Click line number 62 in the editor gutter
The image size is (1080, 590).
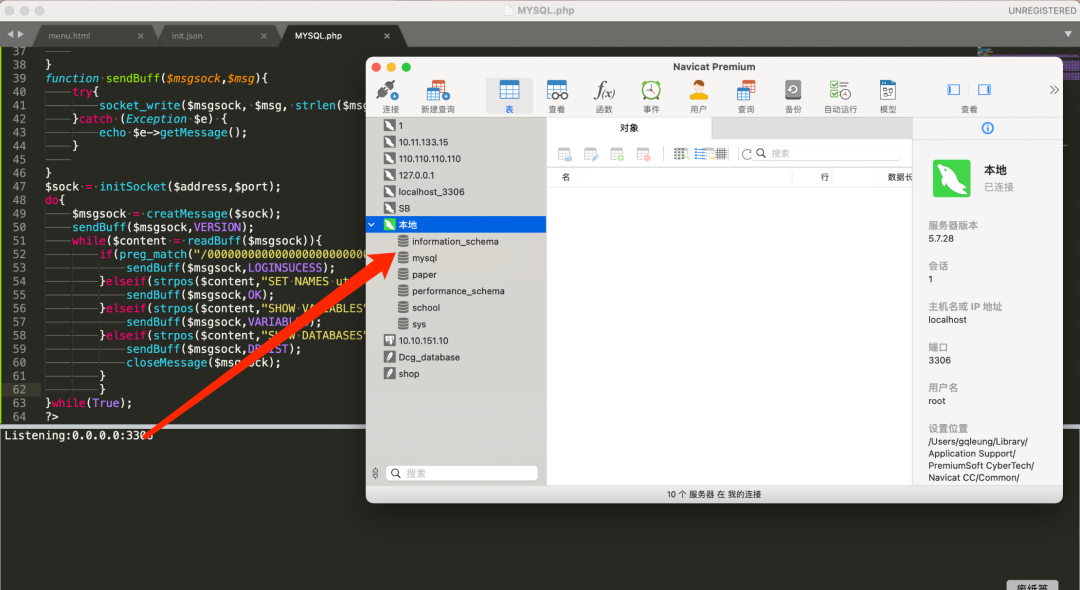pyautogui.click(x=19, y=390)
